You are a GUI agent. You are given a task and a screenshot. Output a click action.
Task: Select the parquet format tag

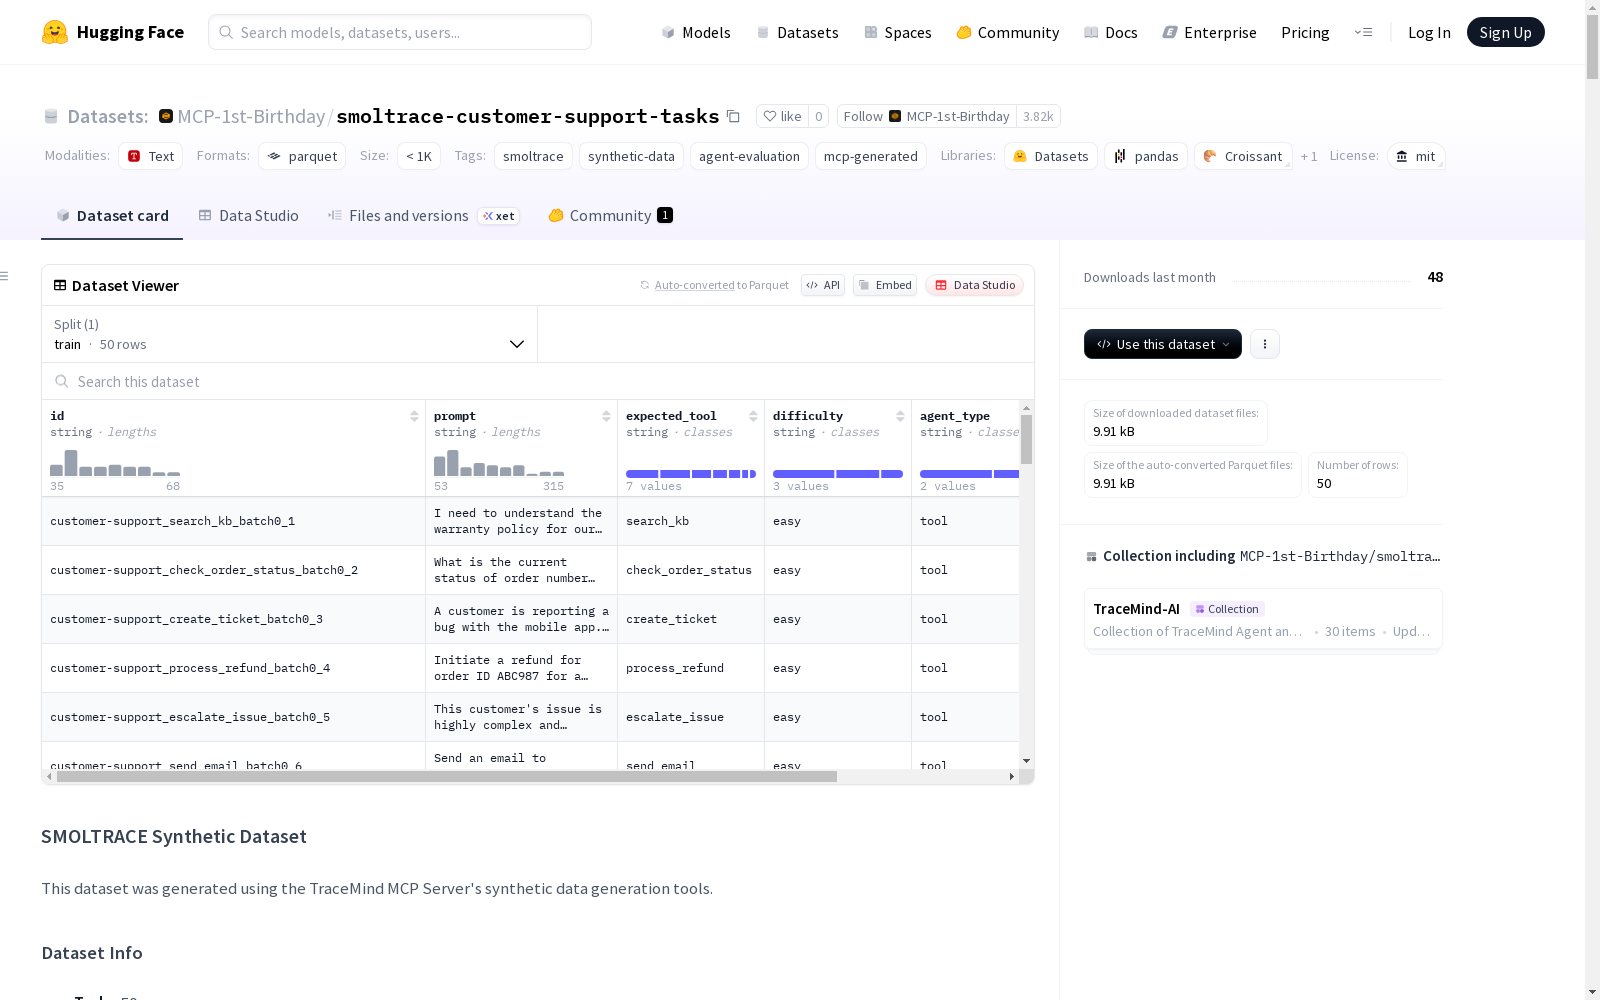click(x=302, y=156)
